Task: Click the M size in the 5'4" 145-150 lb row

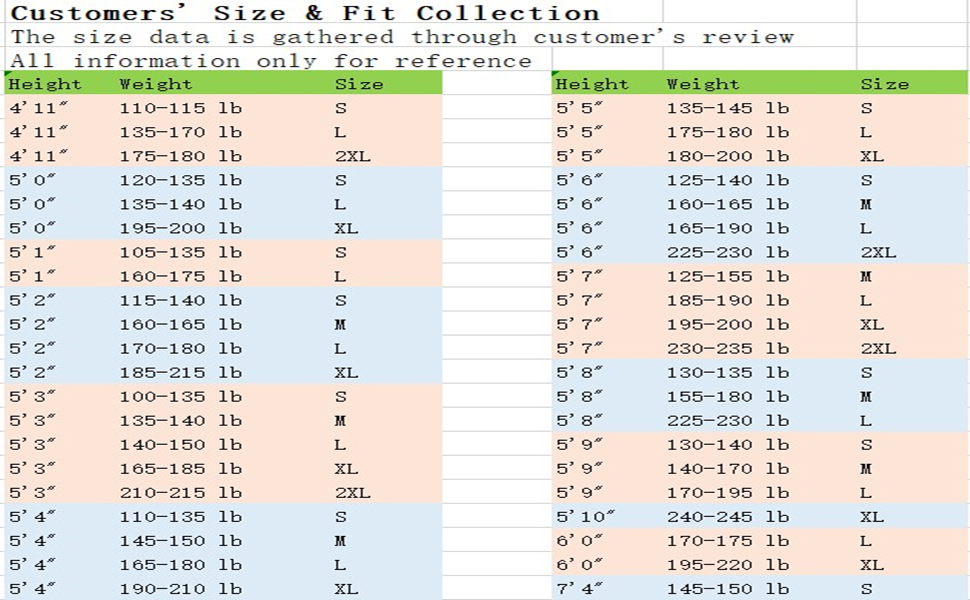Action: (x=340, y=541)
